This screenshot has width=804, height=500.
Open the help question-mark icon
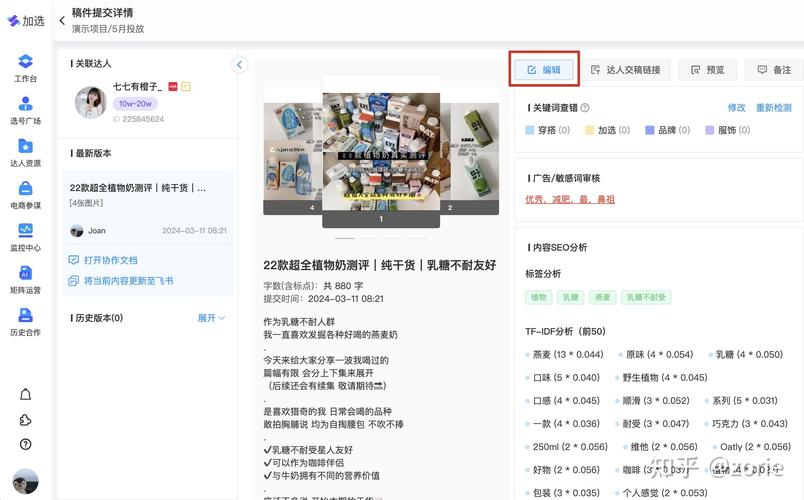[26, 445]
